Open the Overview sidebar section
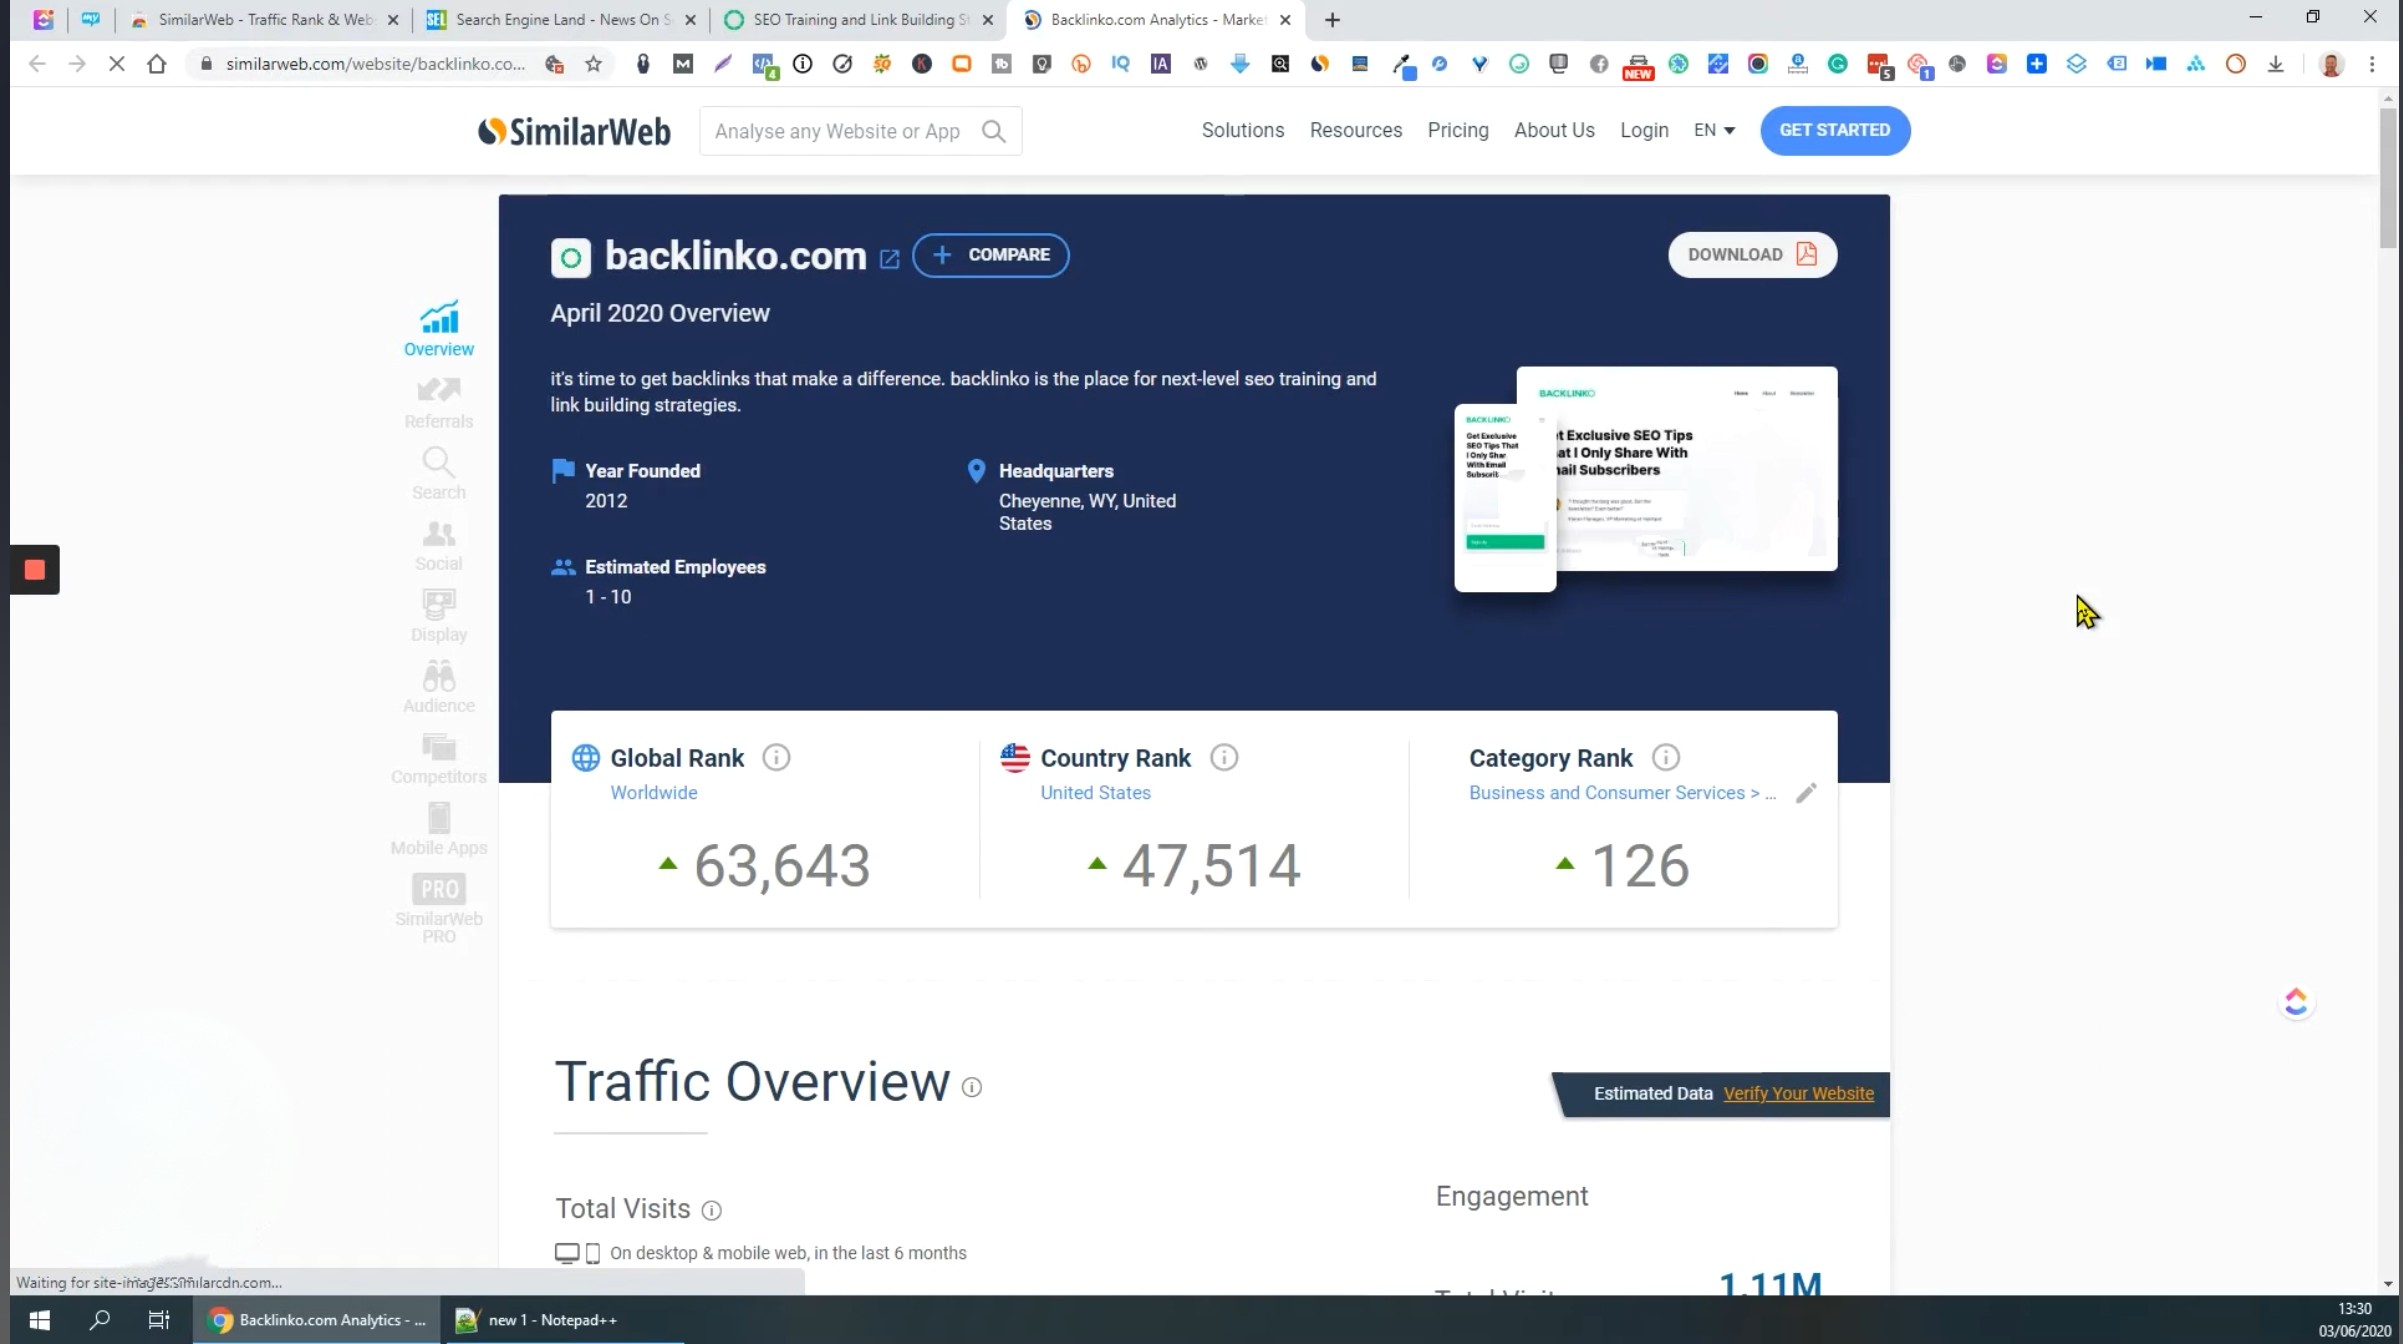The width and height of the screenshot is (2403, 1344). [x=439, y=328]
